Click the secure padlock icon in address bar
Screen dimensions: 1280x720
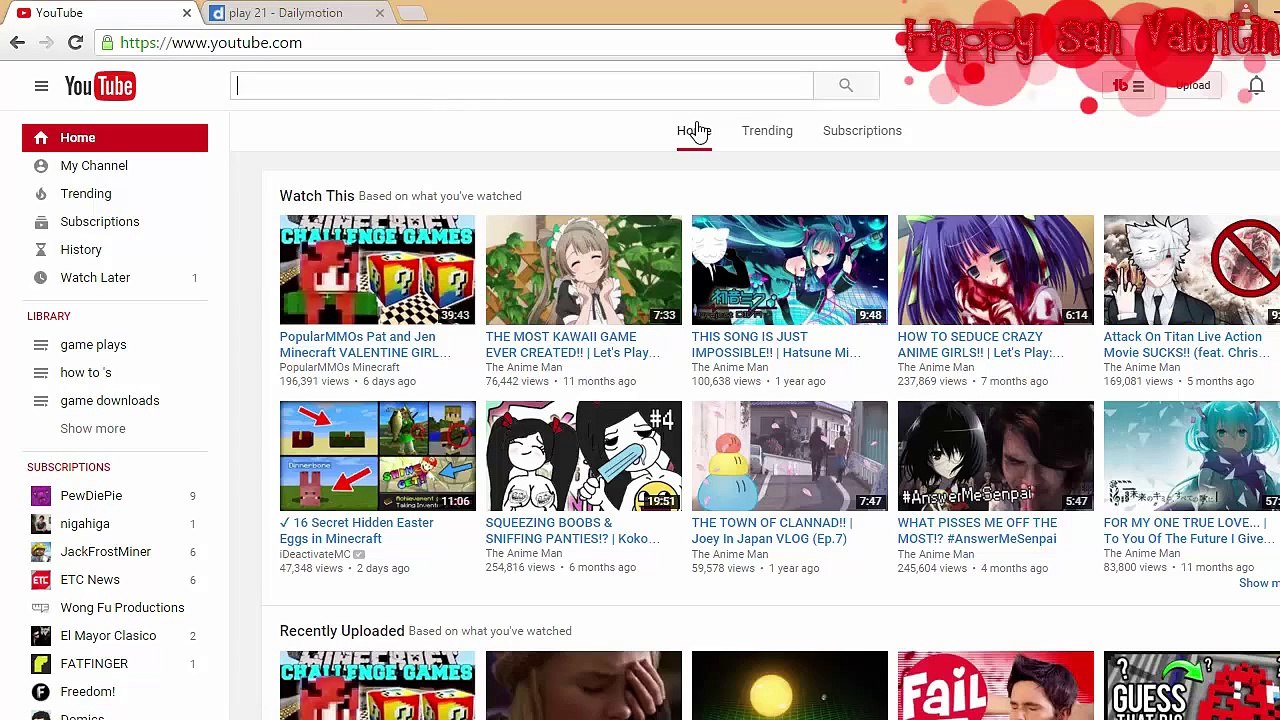coord(107,43)
